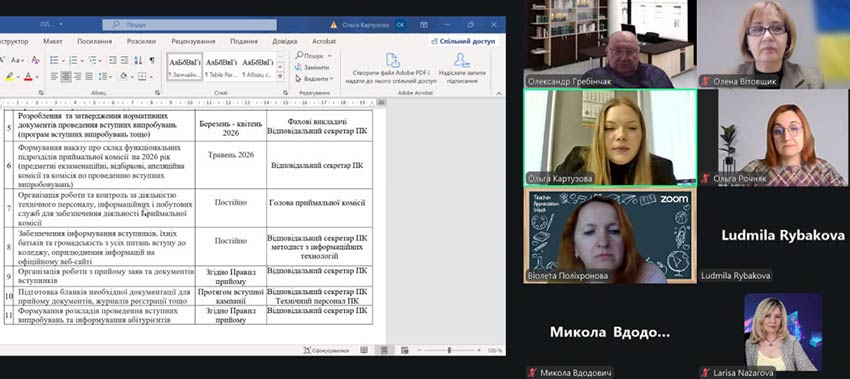Viewport: 850px width, 379px height.
Task: Apply yellow text highlight color
Action: click(x=10, y=77)
